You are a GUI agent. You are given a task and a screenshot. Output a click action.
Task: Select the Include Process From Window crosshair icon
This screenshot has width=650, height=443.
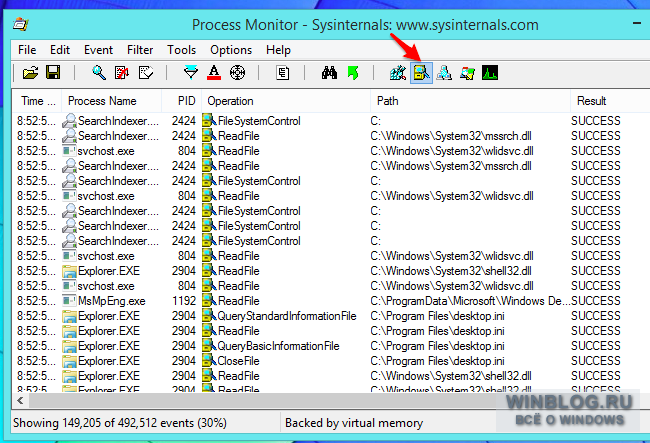(238, 73)
